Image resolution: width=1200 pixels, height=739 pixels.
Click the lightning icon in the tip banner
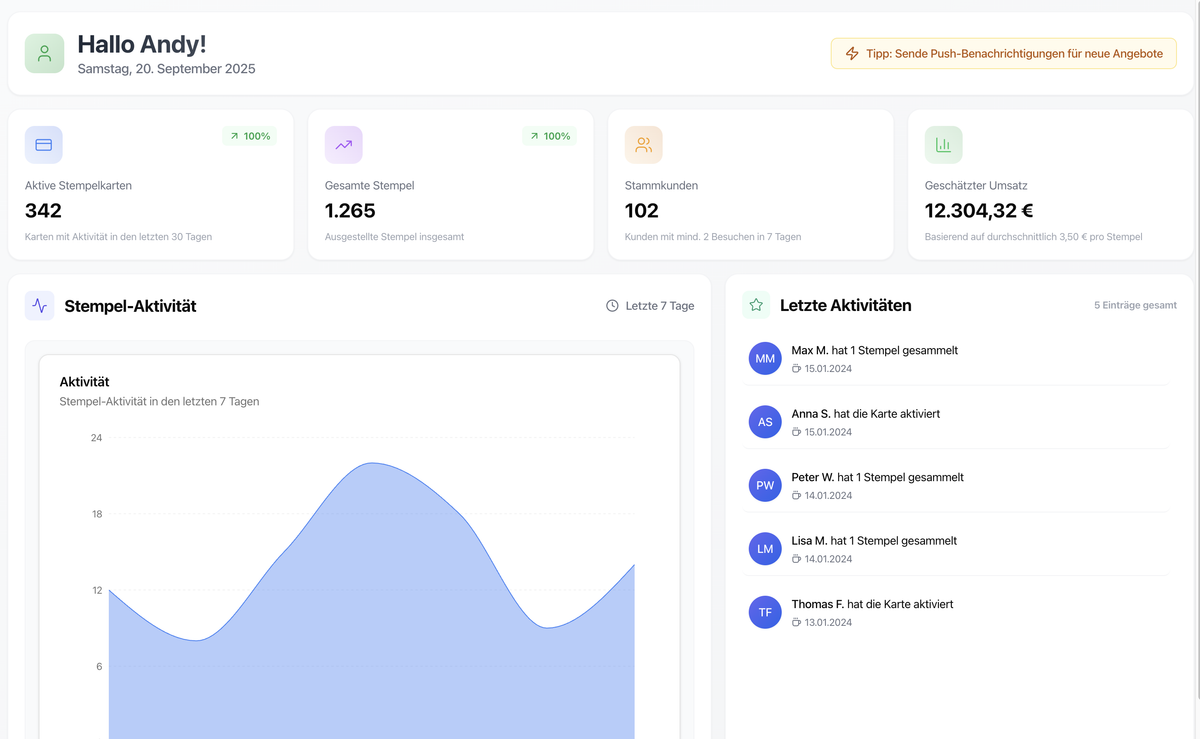coord(851,53)
